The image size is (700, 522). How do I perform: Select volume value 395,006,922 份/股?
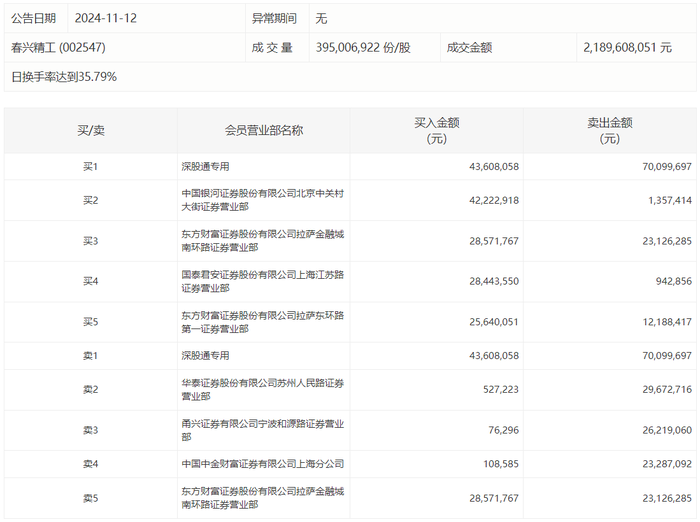[363, 47]
